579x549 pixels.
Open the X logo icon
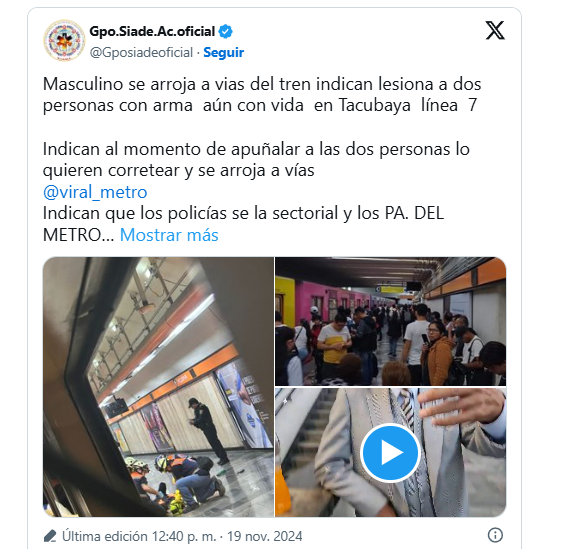[495, 30]
